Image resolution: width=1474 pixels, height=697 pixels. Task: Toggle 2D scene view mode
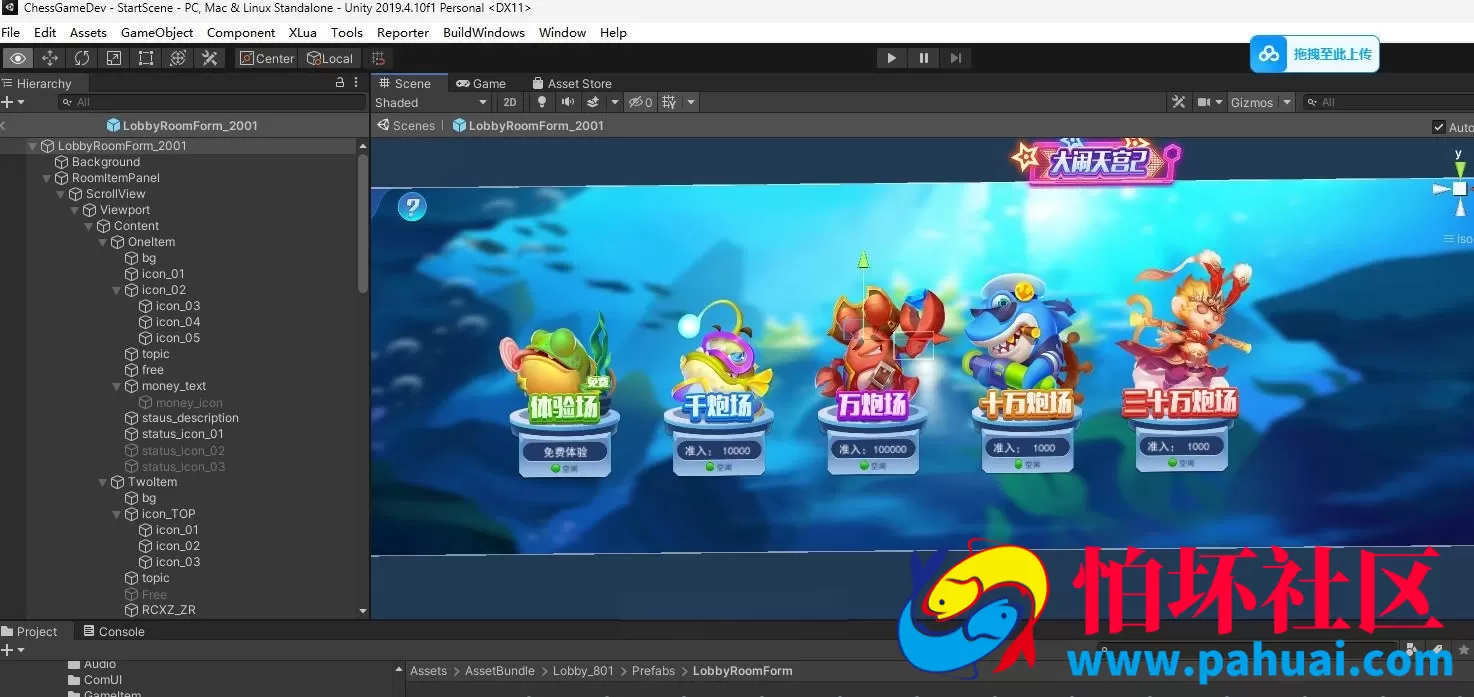click(510, 102)
